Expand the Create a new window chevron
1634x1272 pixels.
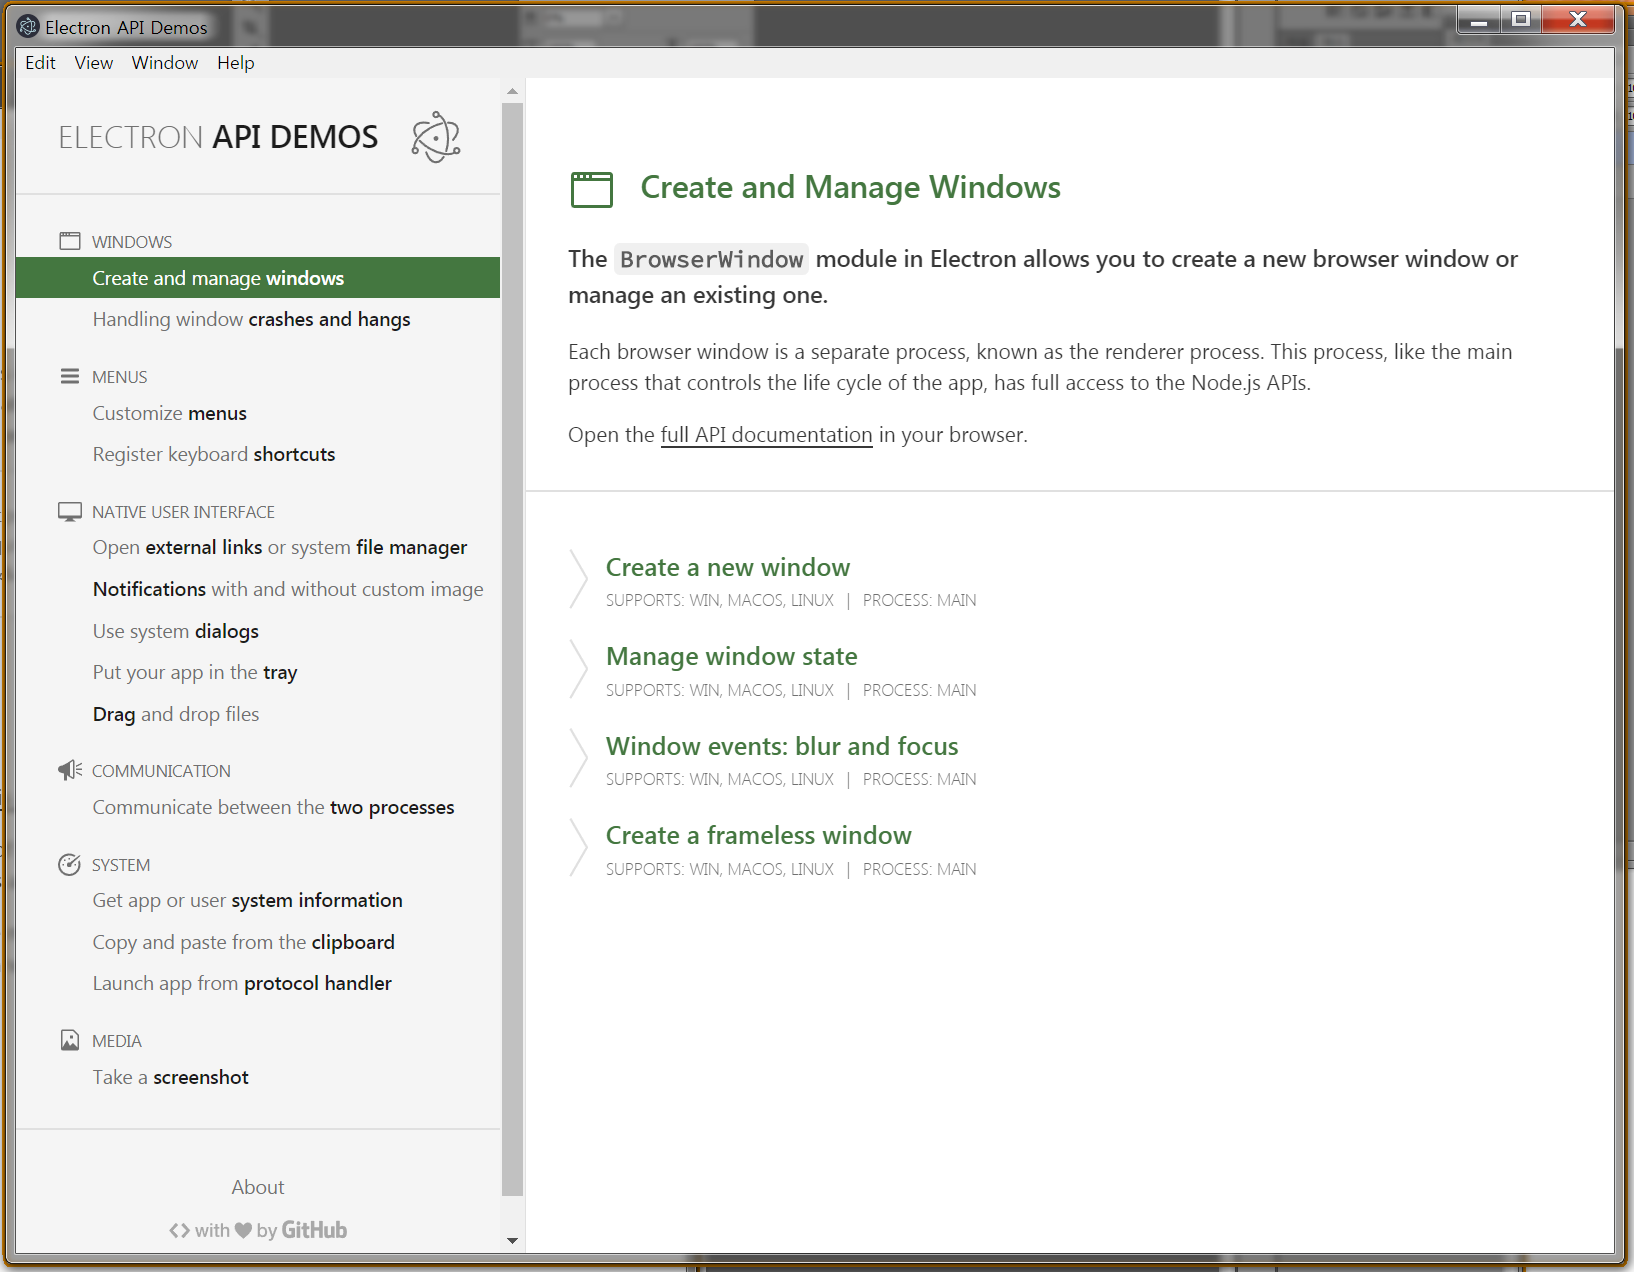pyautogui.click(x=578, y=579)
